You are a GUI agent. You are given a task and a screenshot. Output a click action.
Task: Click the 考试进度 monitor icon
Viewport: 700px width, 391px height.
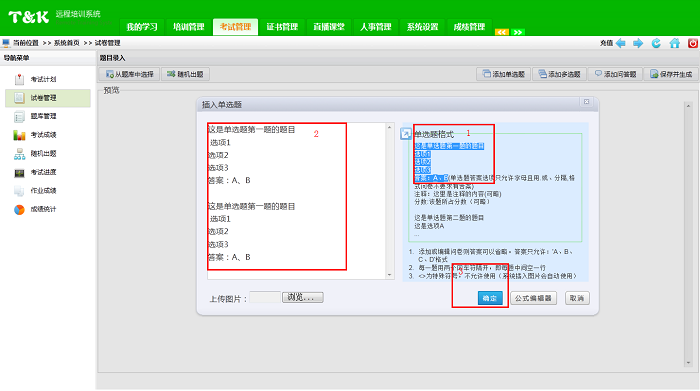[x=19, y=173]
